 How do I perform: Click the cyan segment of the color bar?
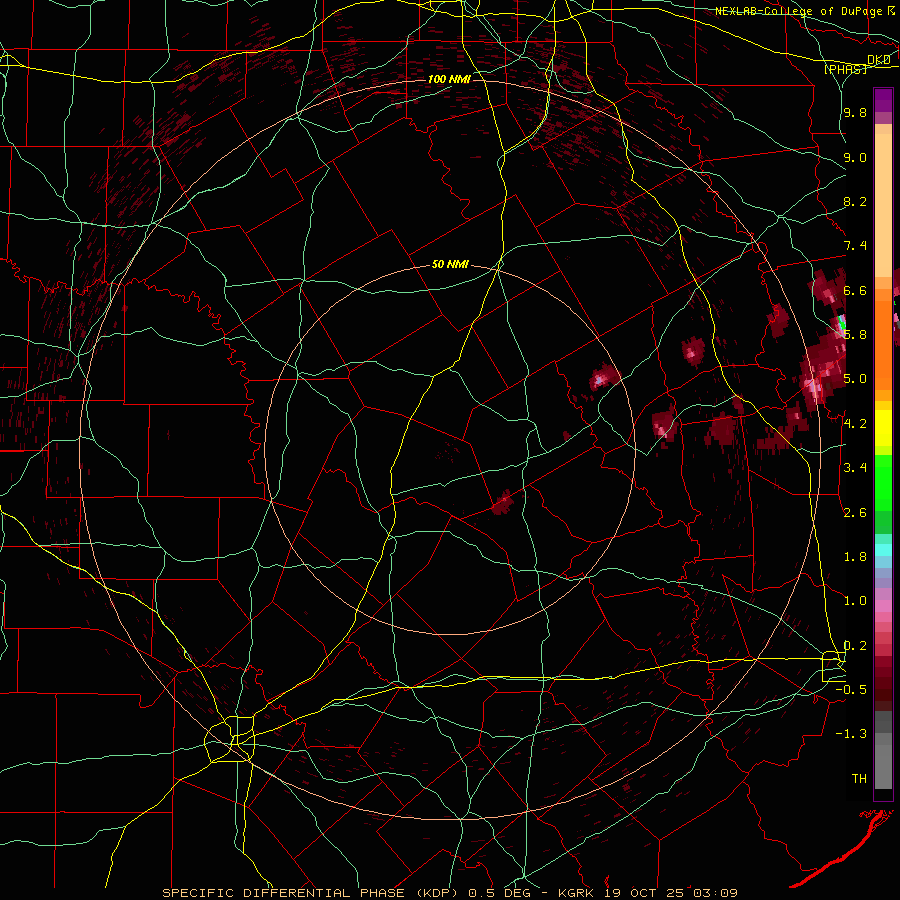[x=883, y=550]
